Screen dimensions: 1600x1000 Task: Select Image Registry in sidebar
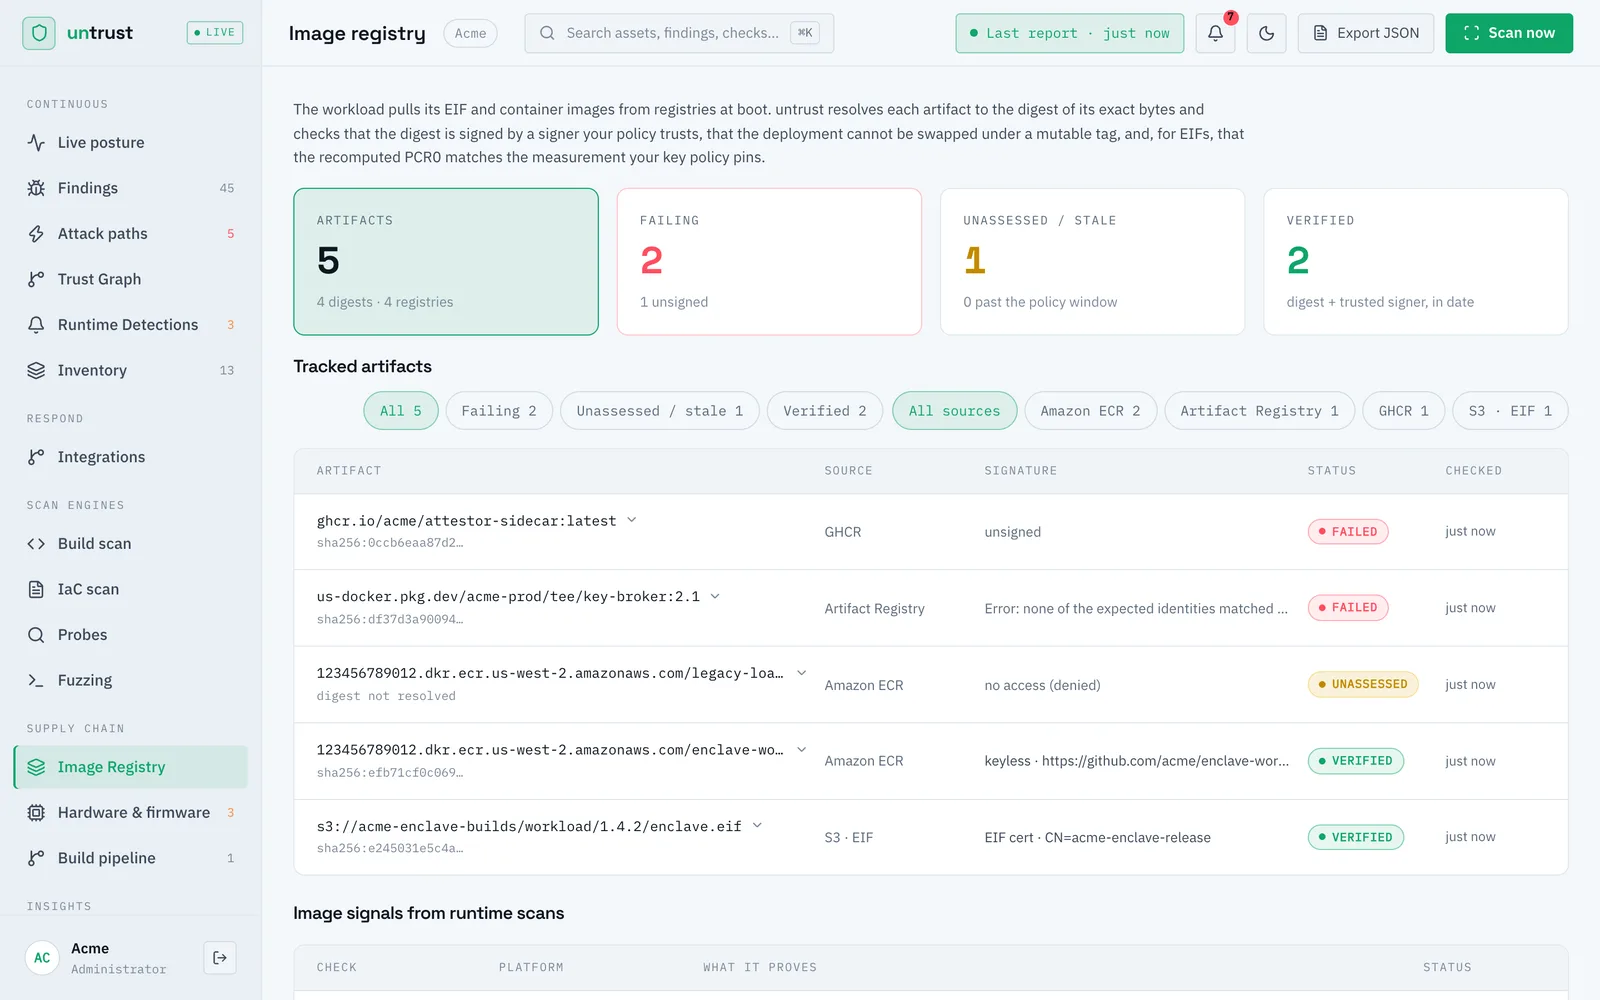click(x=130, y=767)
